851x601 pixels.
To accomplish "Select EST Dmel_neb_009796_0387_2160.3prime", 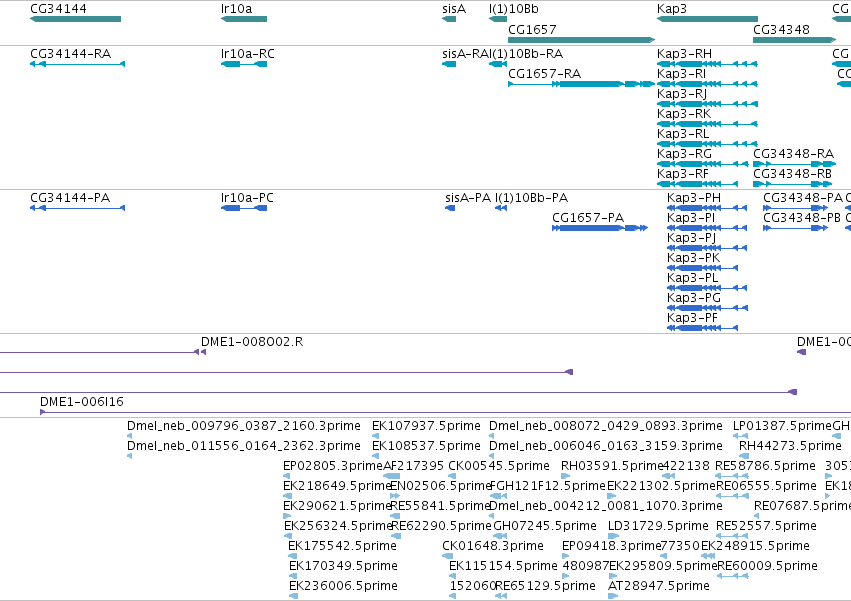I will [x=129, y=436].
